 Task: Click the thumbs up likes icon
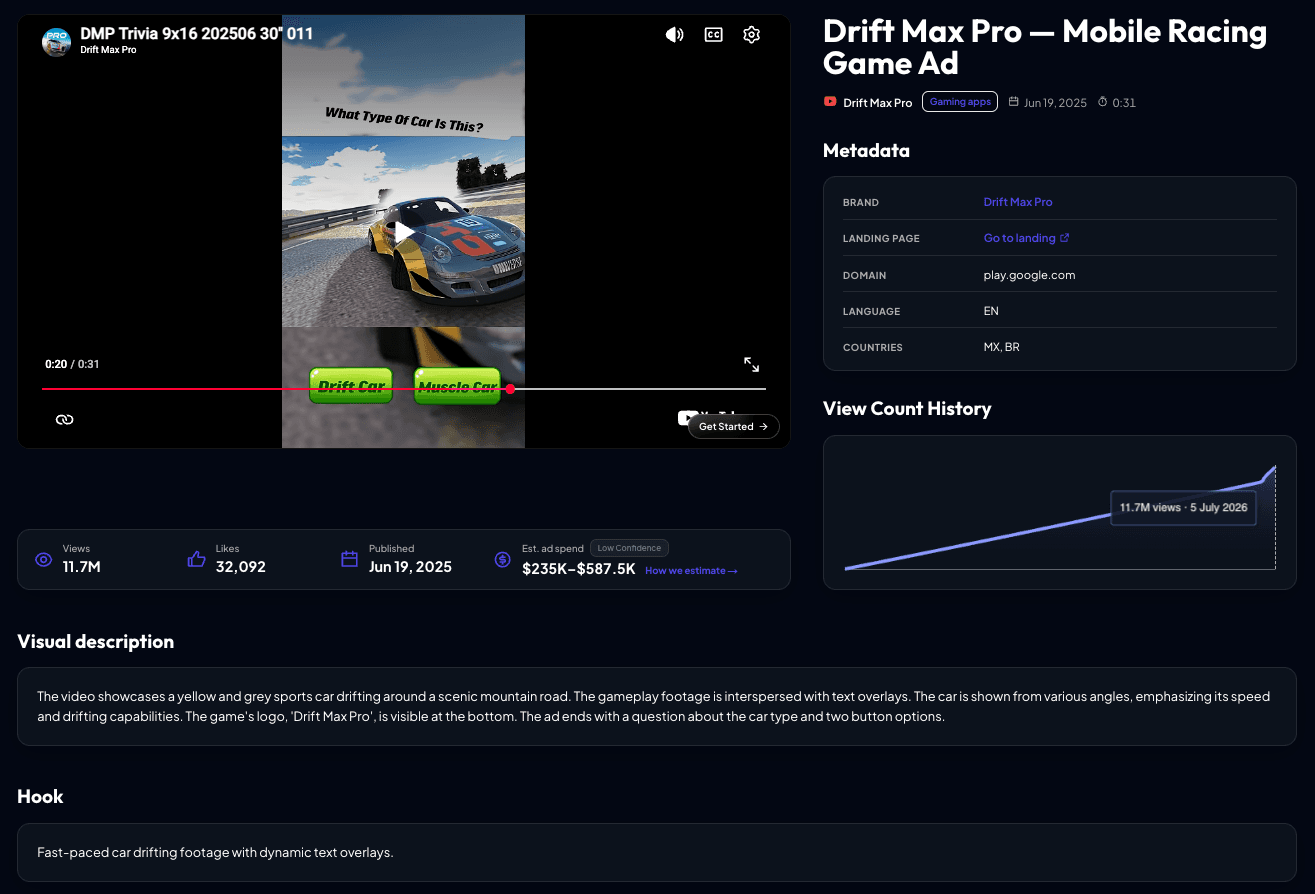[x=197, y=560]
